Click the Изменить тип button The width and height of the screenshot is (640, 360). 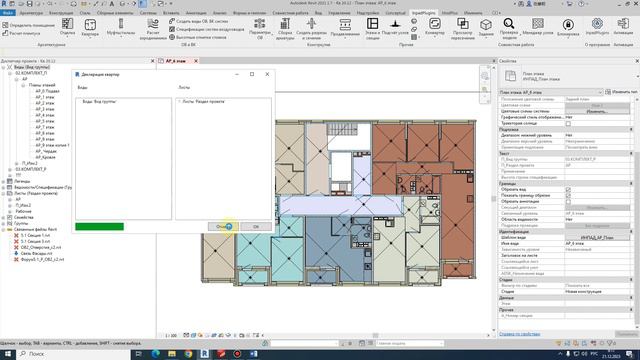pos(622,92)
